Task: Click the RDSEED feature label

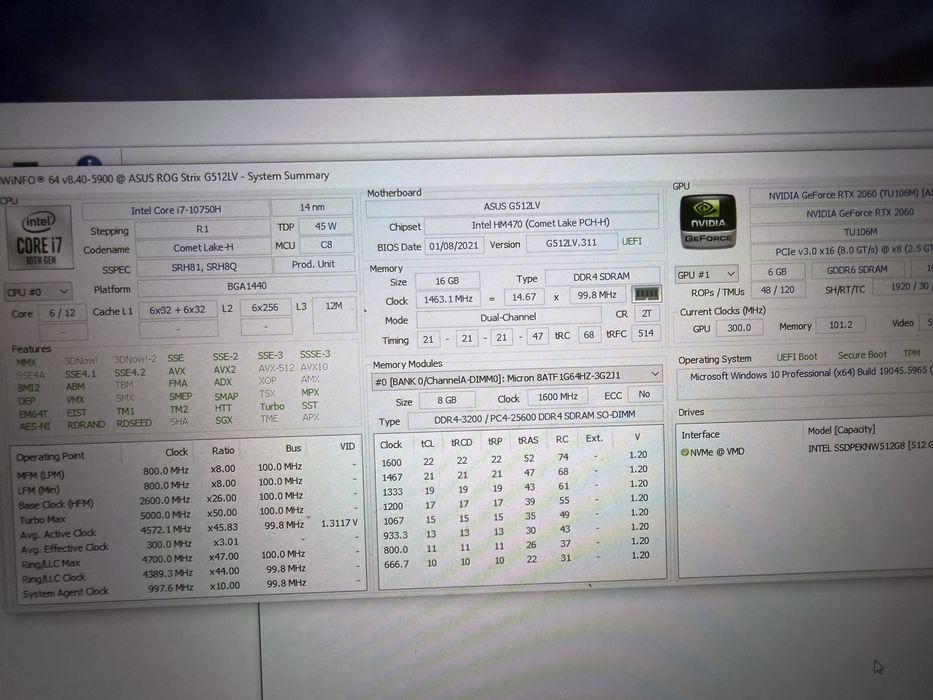Action: point(134,423)
